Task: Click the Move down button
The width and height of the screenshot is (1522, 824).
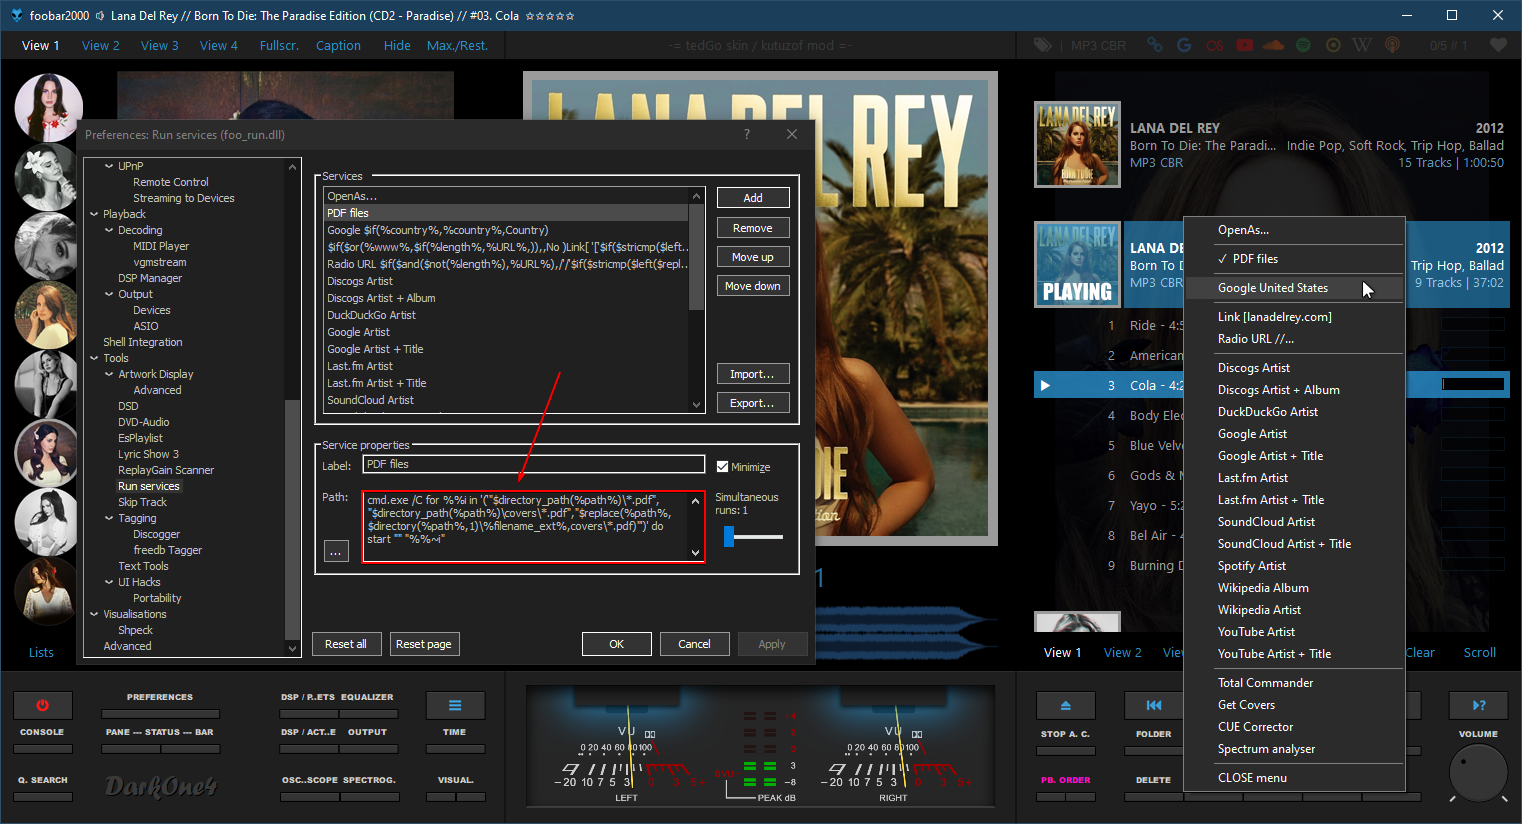Action: pos(753,286)
